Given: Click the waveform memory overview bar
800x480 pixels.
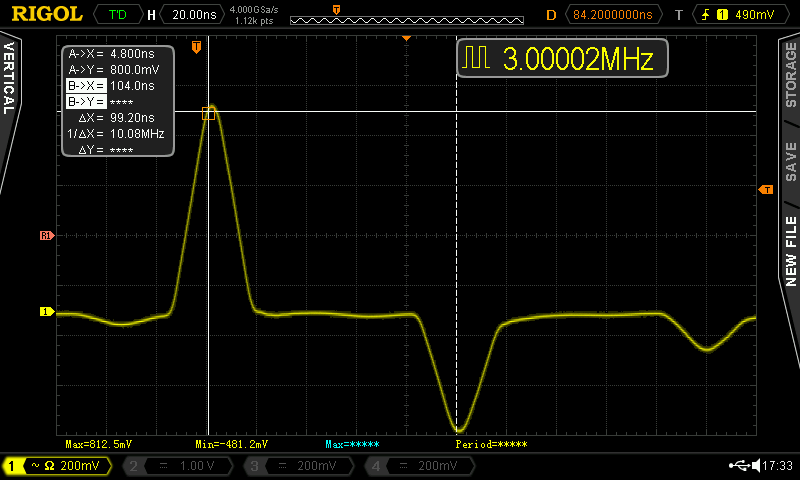Looking at the screenshot, I should point(407,20).
